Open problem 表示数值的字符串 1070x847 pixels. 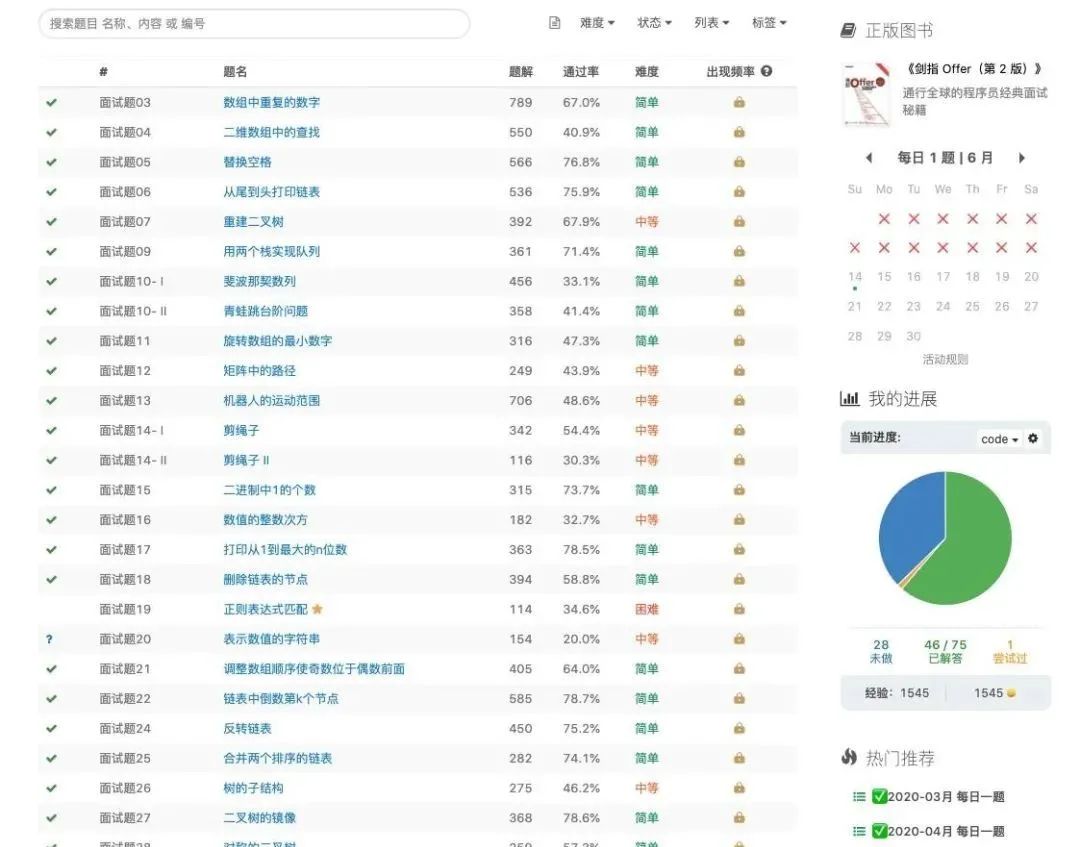click(x=272, y=639)
